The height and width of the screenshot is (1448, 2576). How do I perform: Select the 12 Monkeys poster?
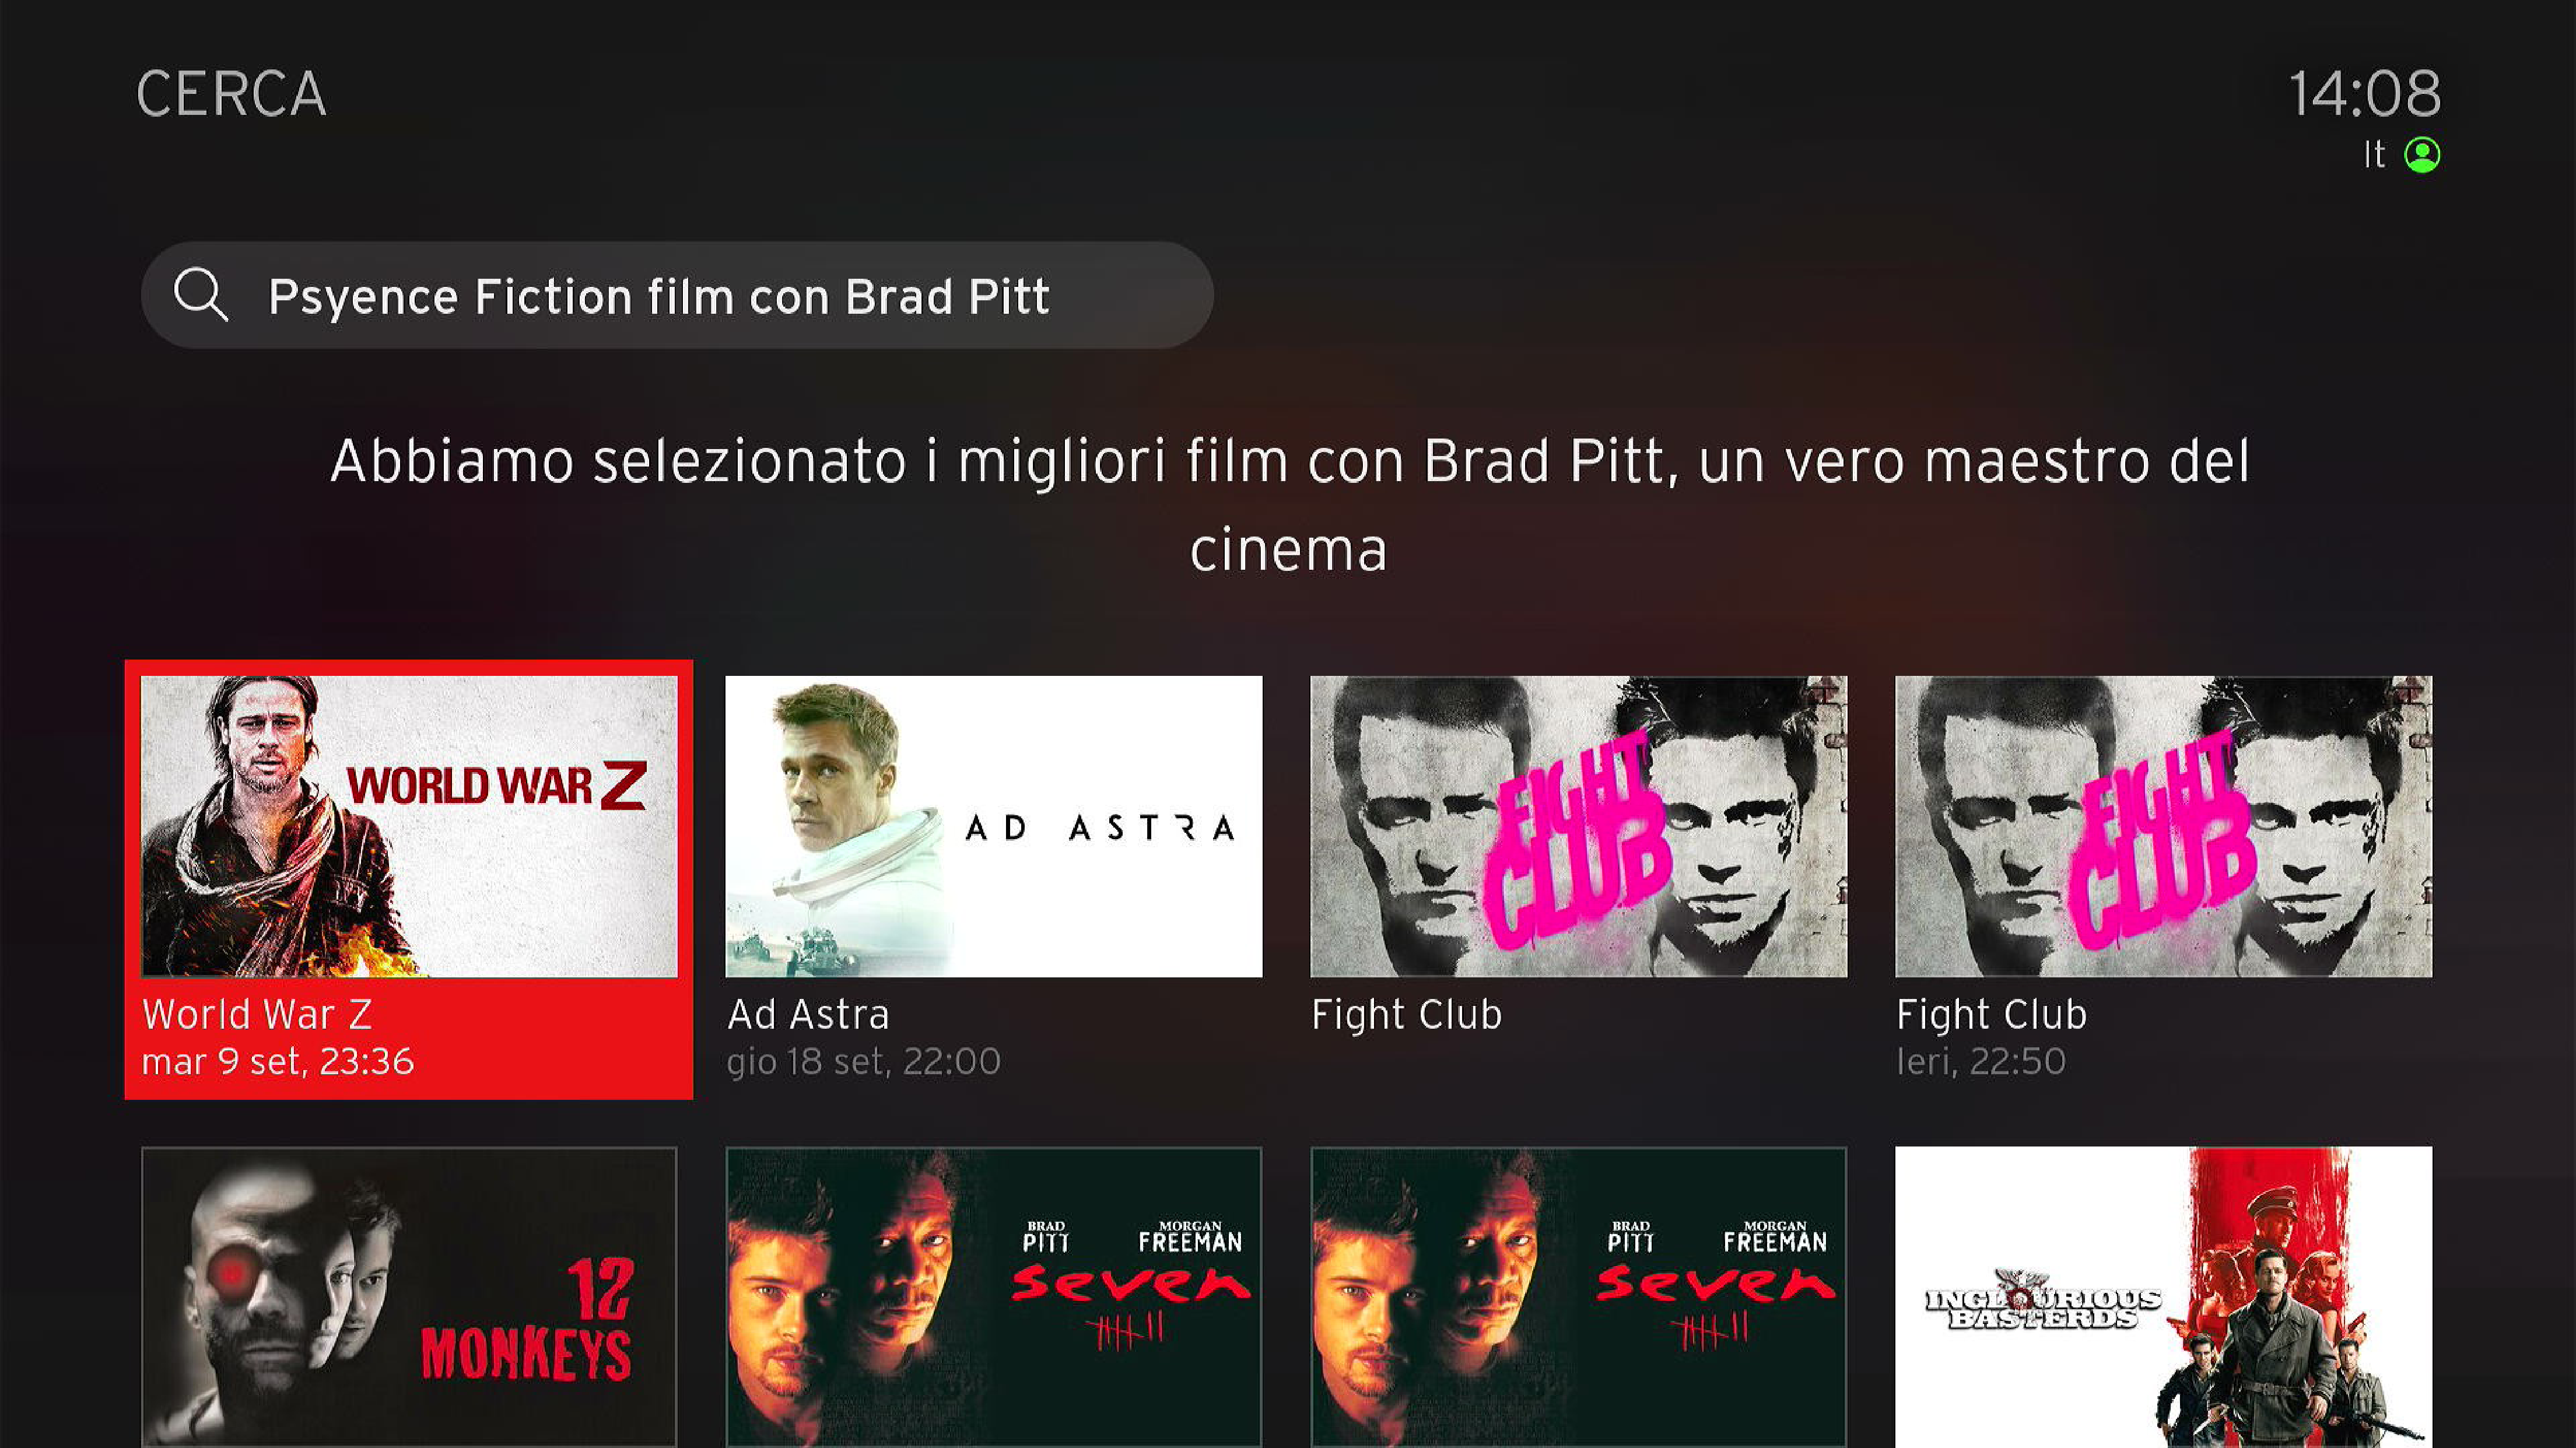coord(409,1297)
